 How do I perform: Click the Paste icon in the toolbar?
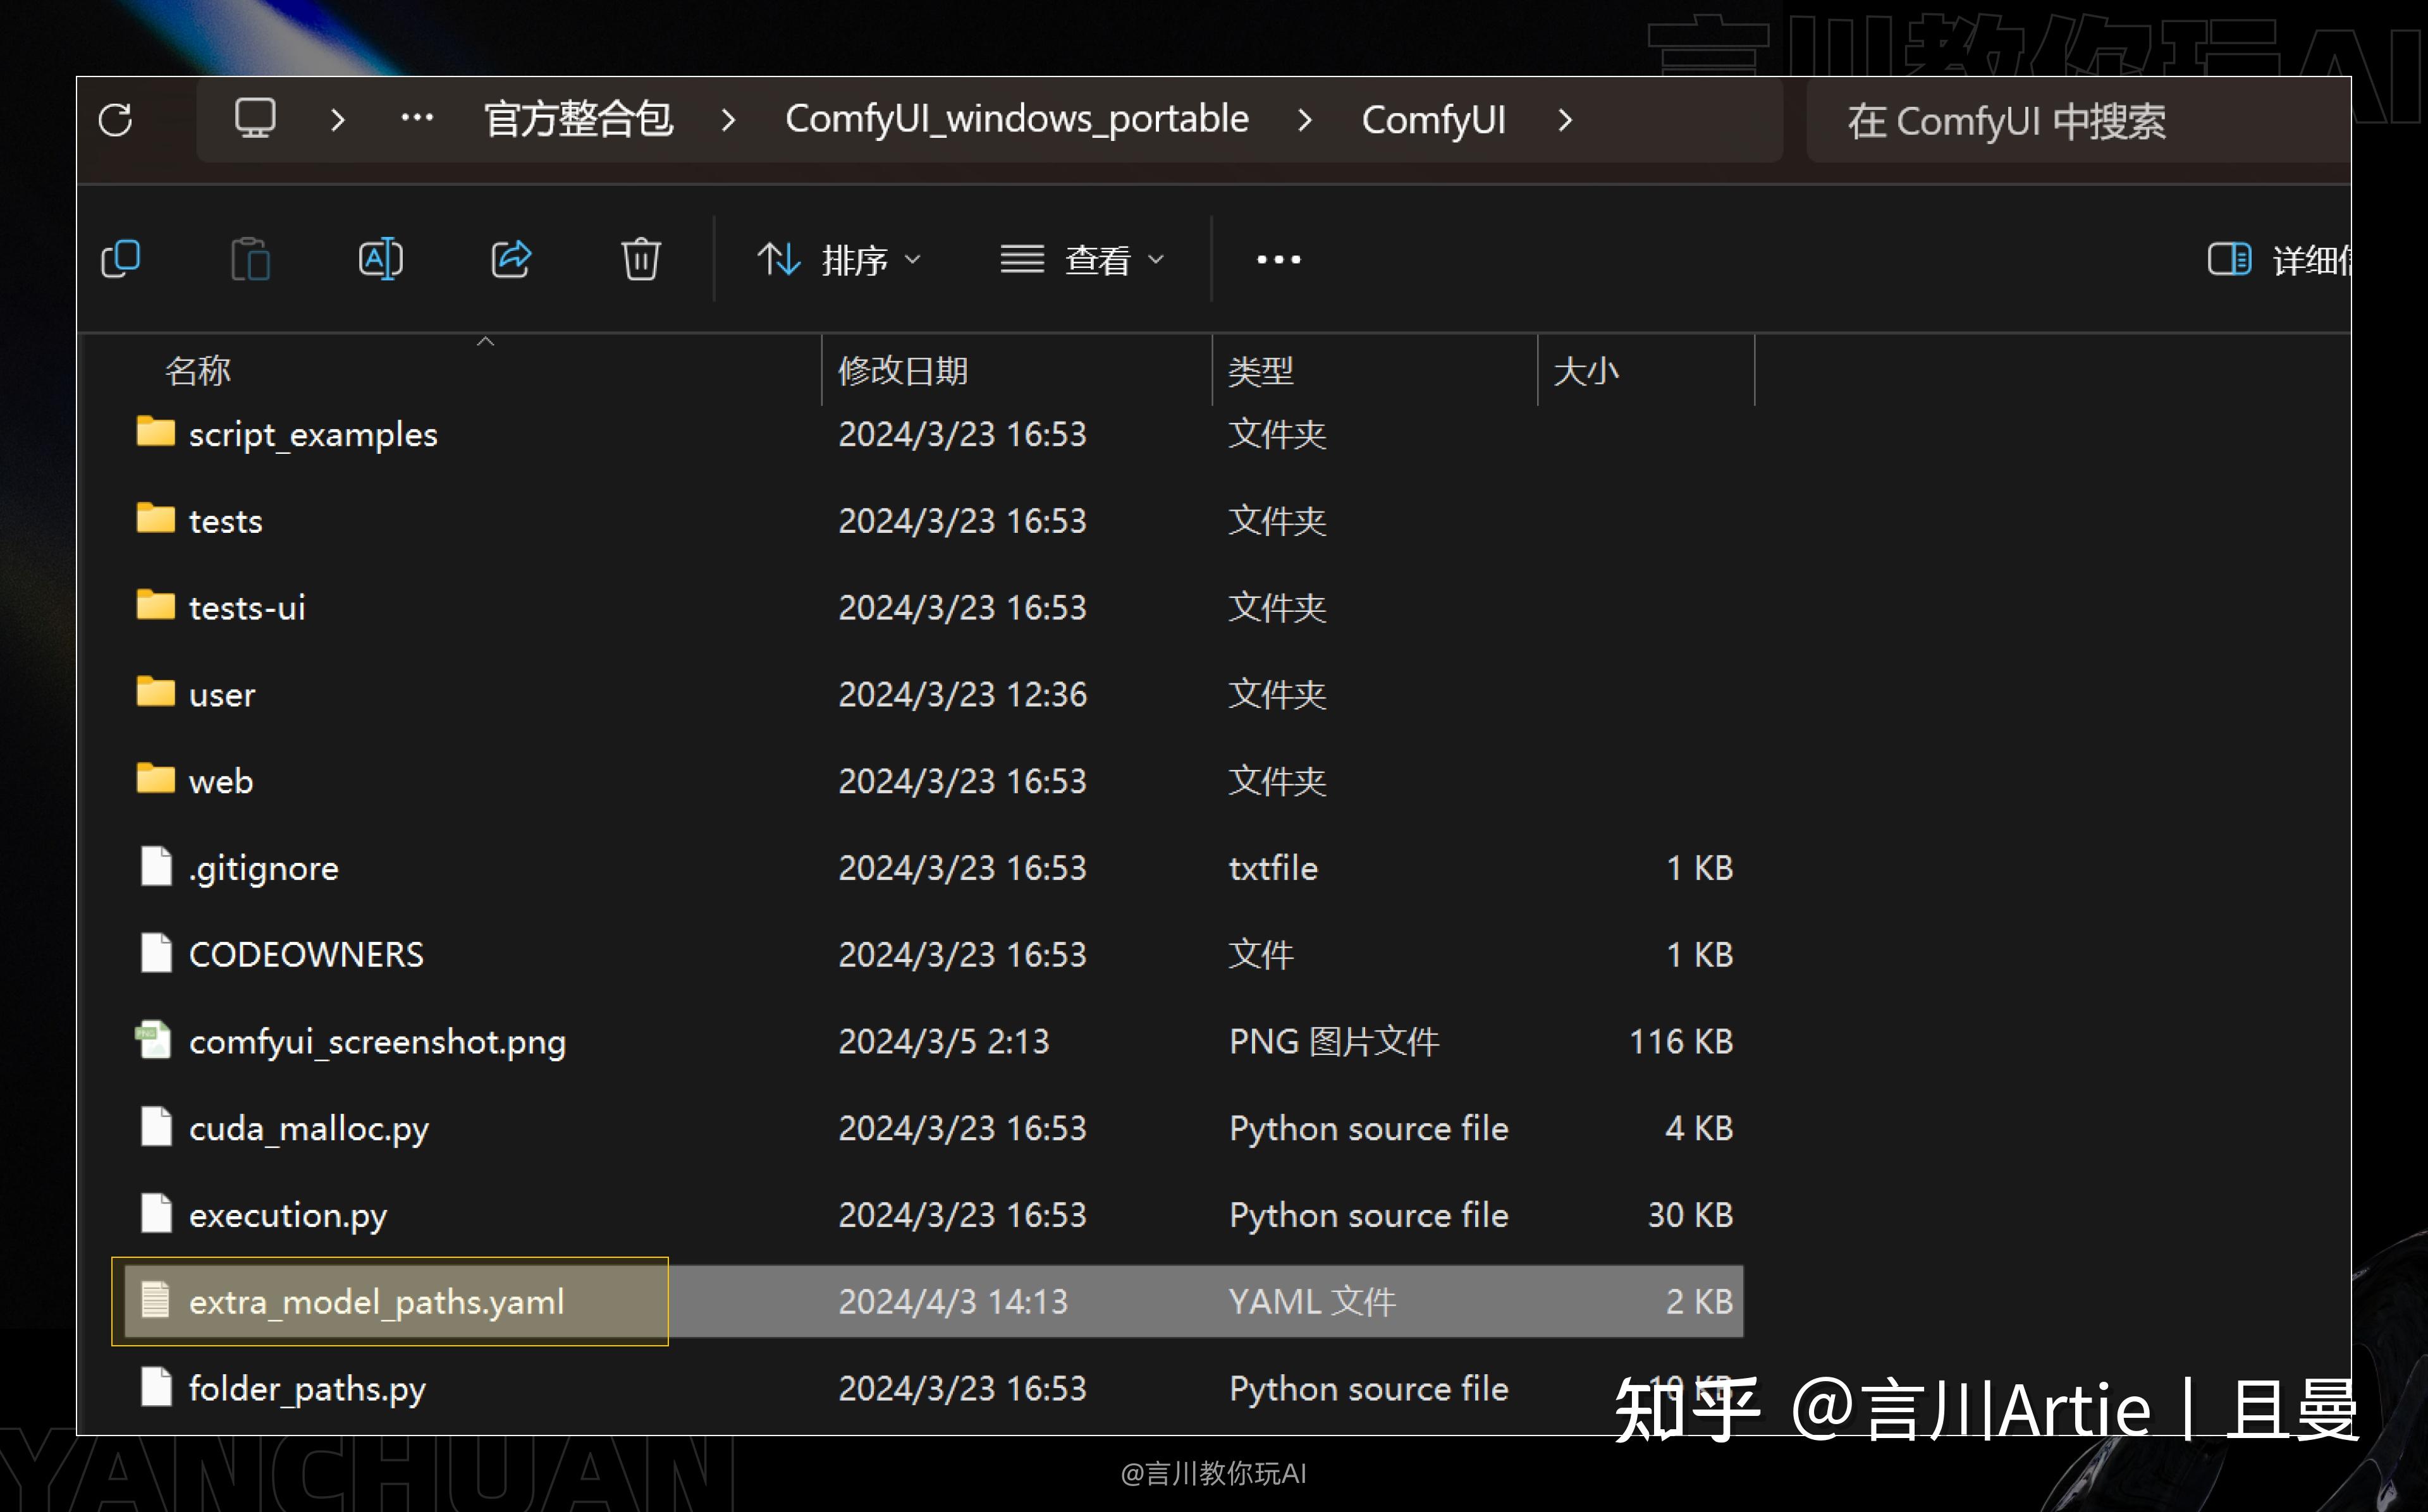click(251, 259)
